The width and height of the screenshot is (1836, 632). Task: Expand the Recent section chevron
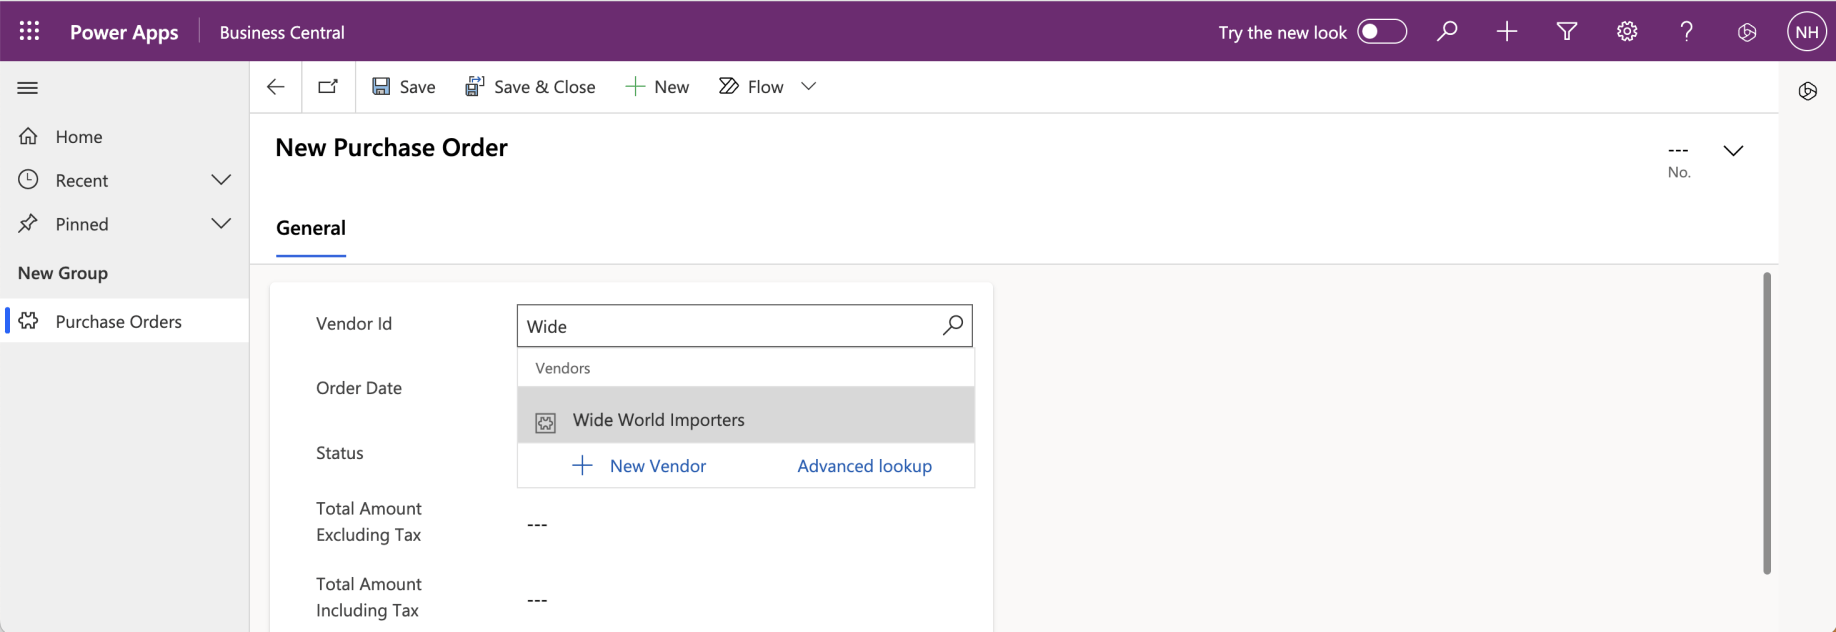point(221,180)
